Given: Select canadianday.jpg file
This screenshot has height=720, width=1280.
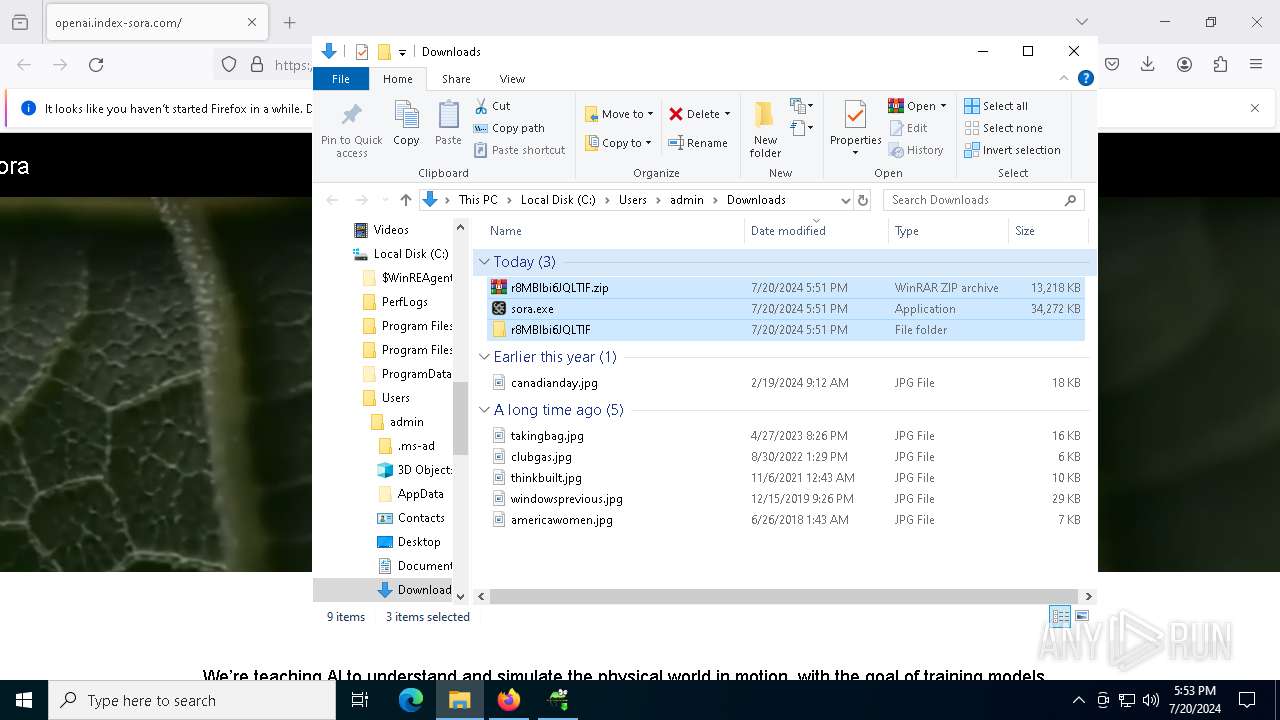Looking at the screenshot, I should click(785, 383).
